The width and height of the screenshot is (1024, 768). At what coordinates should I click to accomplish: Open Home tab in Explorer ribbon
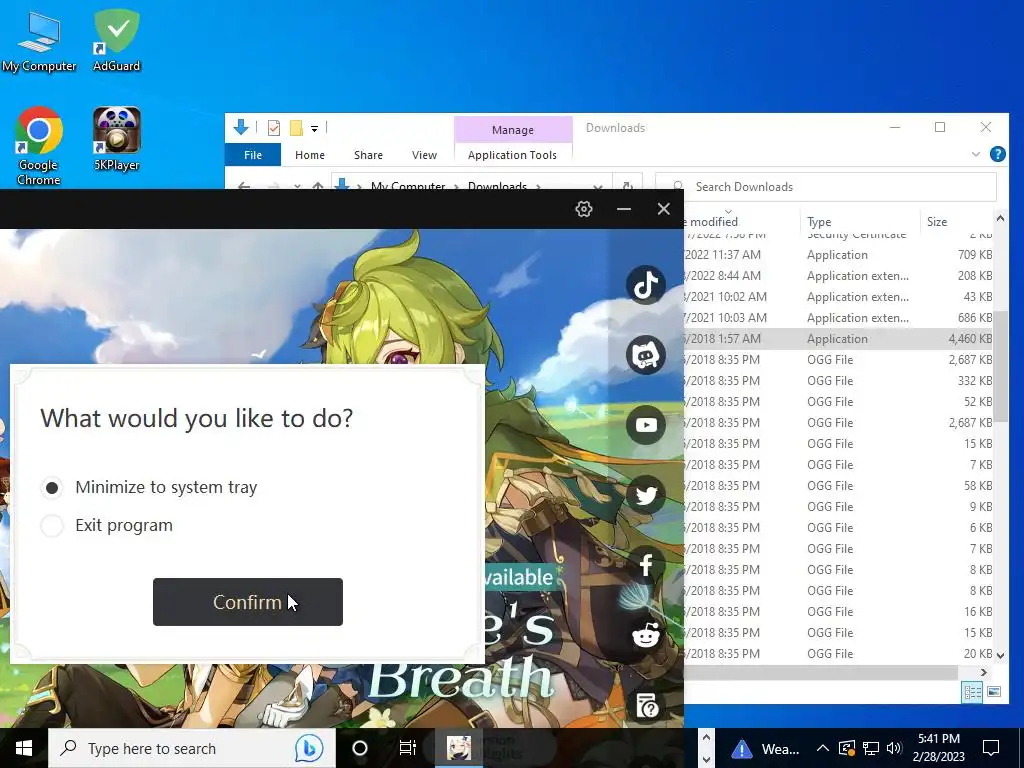tap(310, 155)
